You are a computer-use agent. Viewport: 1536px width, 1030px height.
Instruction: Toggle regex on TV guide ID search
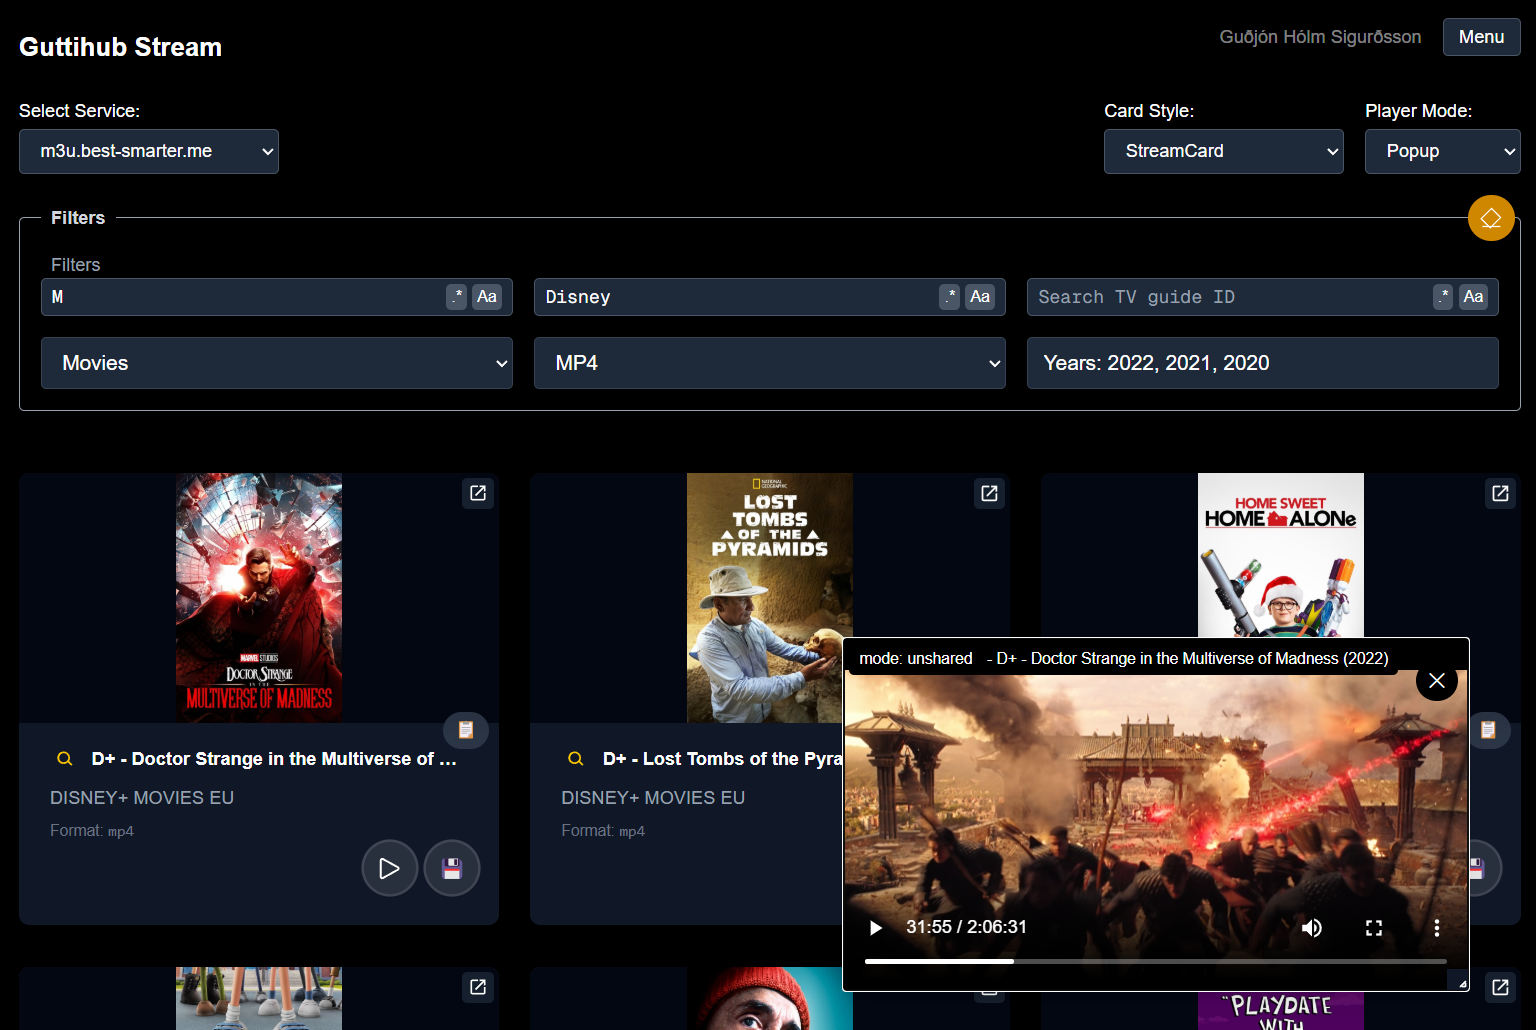tap(1443, 297)
